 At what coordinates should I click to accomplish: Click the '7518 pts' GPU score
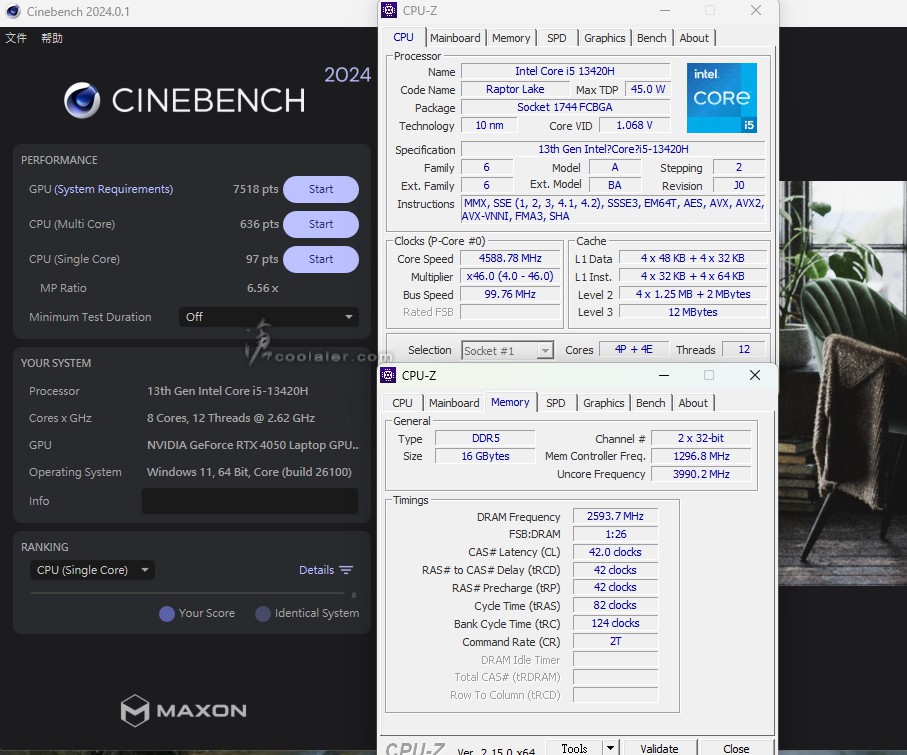pyautogui.click(x=256, y=189)
